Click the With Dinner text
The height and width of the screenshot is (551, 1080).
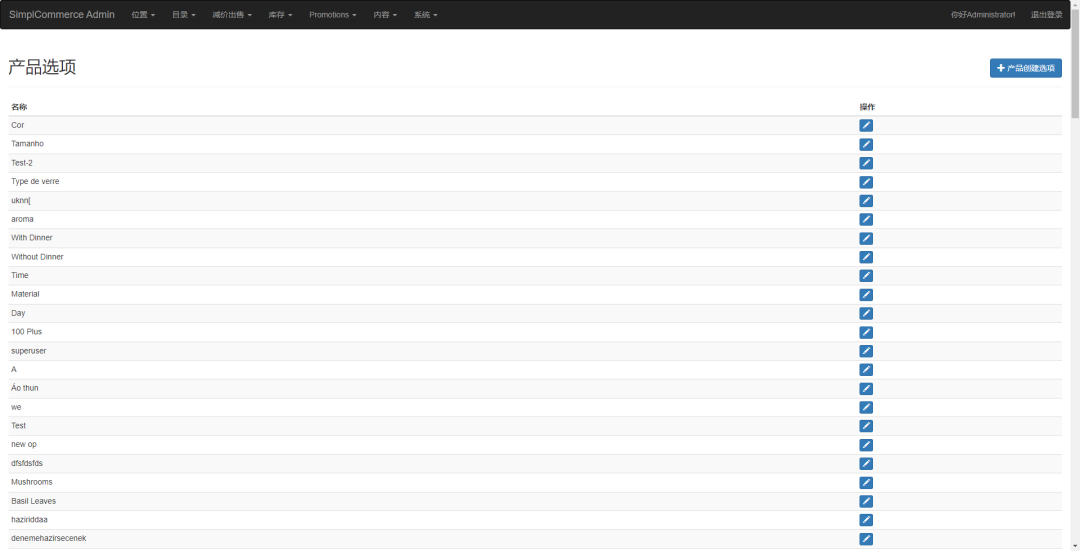pos(32,238)
